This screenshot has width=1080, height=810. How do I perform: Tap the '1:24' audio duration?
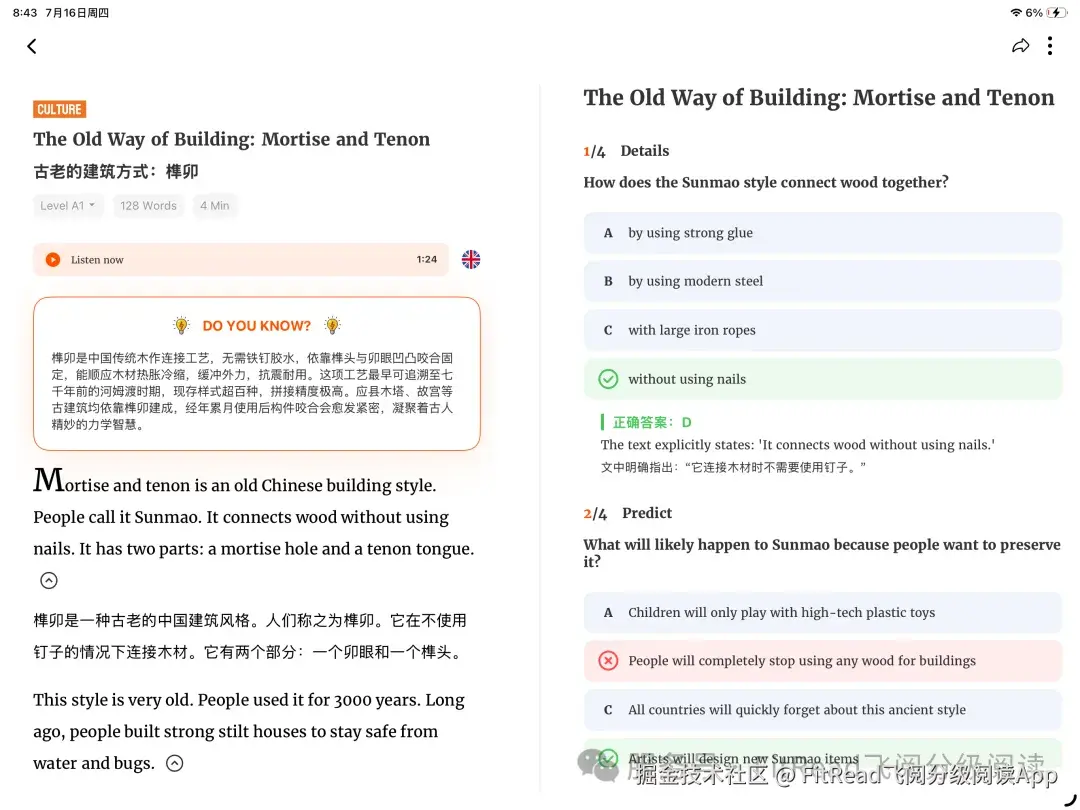point(426,260)
